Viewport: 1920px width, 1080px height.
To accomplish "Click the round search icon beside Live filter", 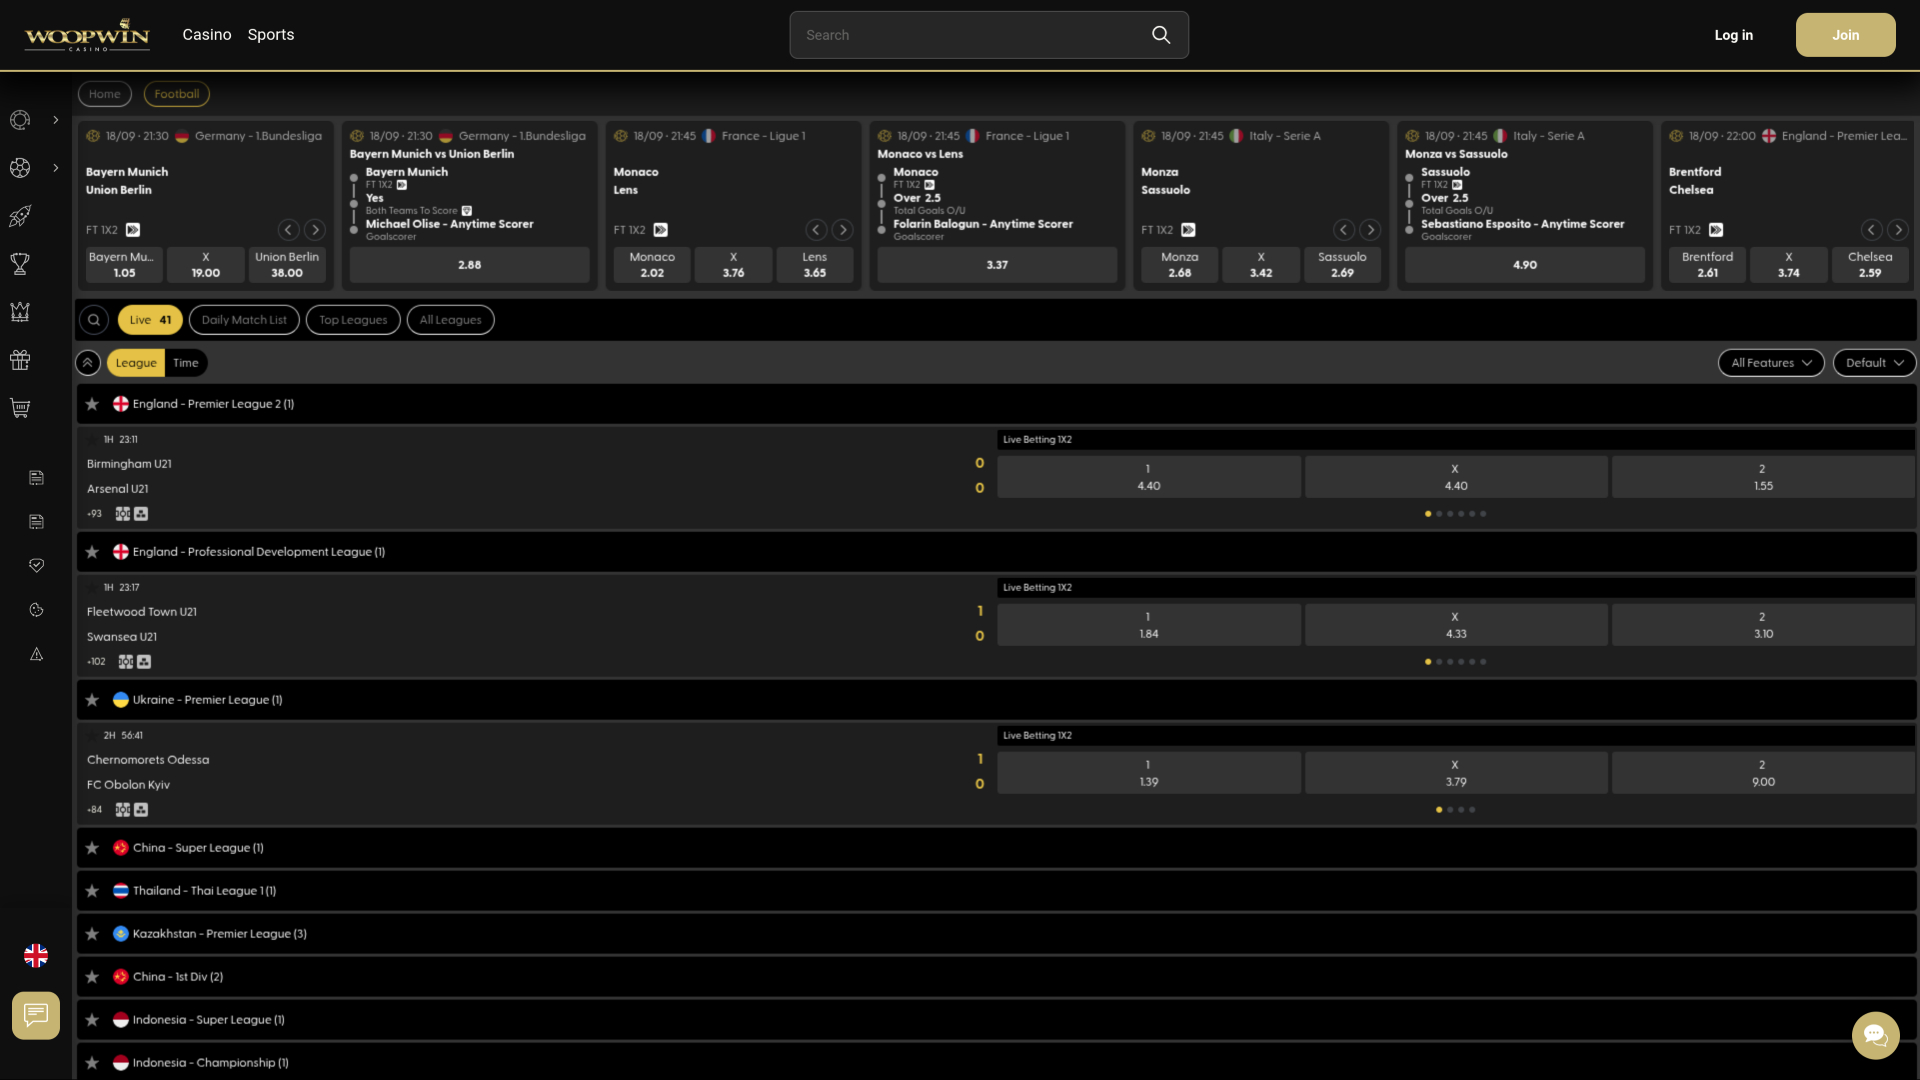I will (94, 320).
